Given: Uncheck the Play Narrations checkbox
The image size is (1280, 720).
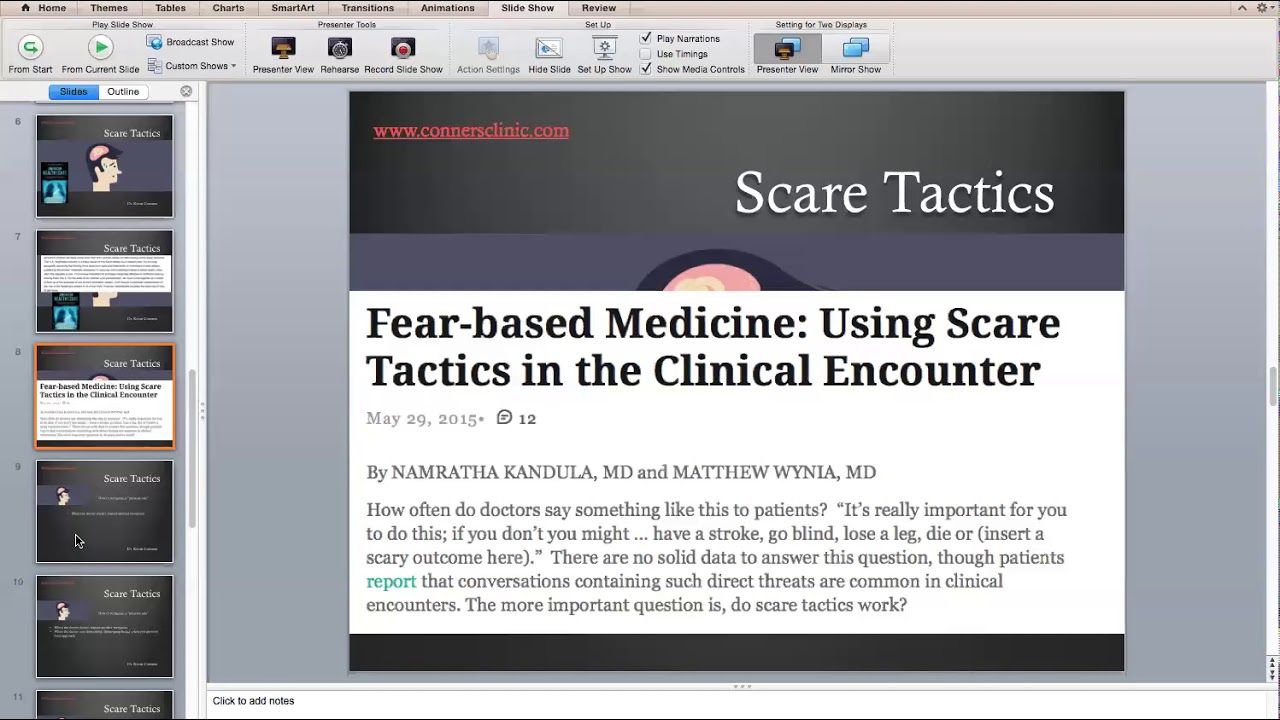Looking at the screenshot, I should (x=646, y=39).
